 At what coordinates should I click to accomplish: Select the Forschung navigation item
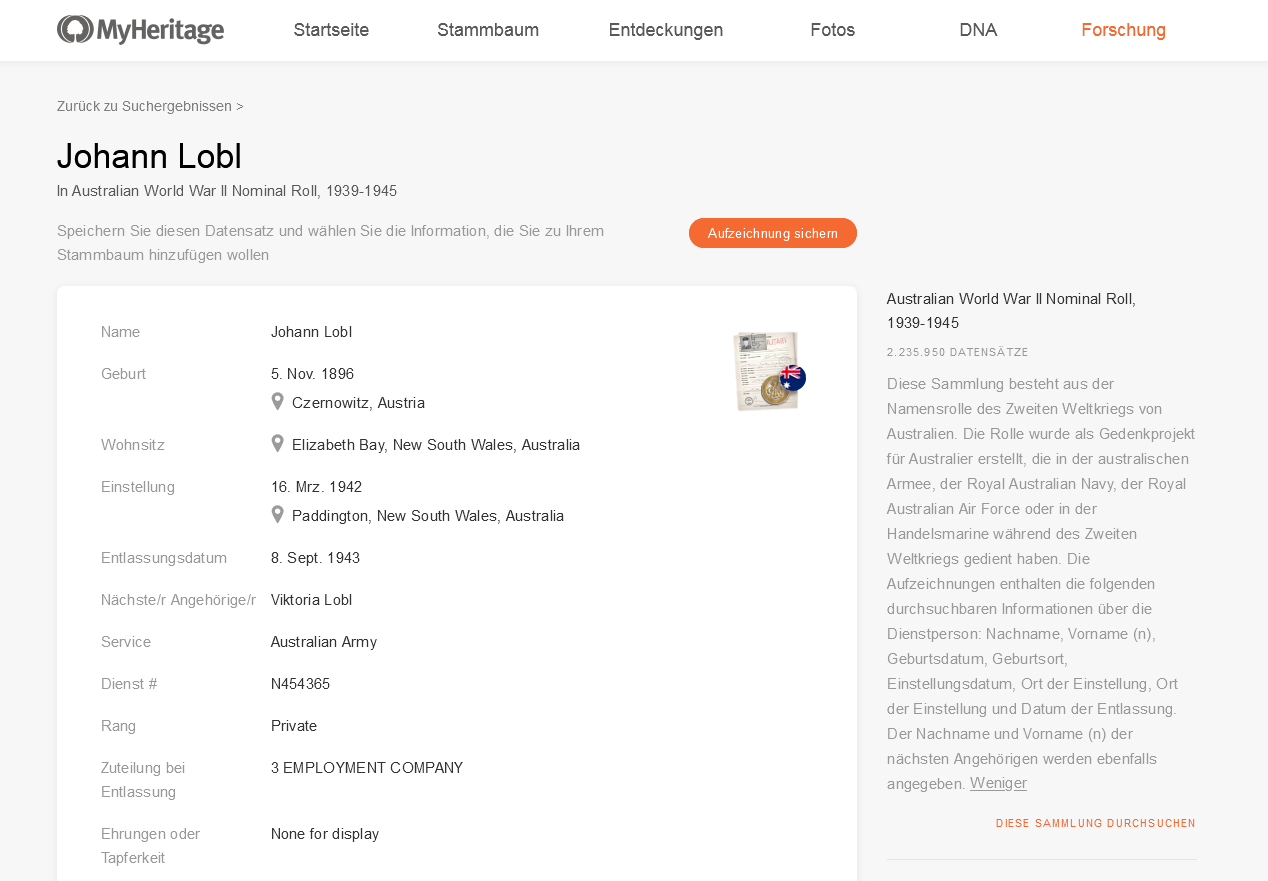(x=1123, y=30)
